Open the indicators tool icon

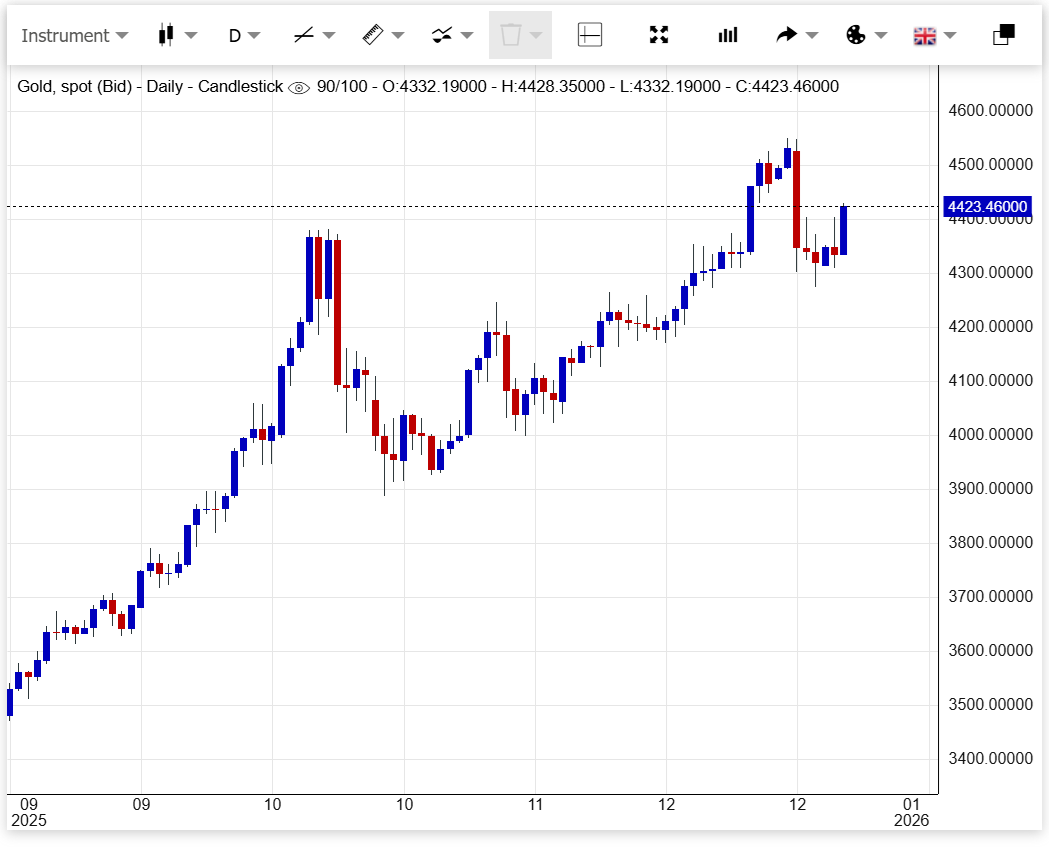441,35
